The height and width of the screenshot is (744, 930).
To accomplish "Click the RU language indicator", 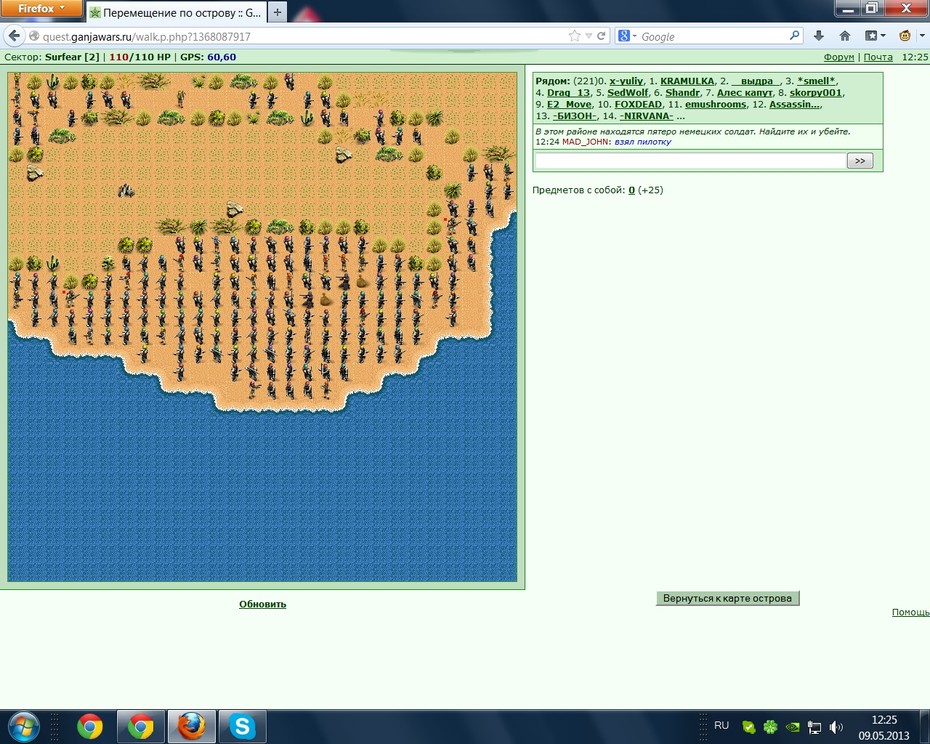I will [x=721, y=726].
